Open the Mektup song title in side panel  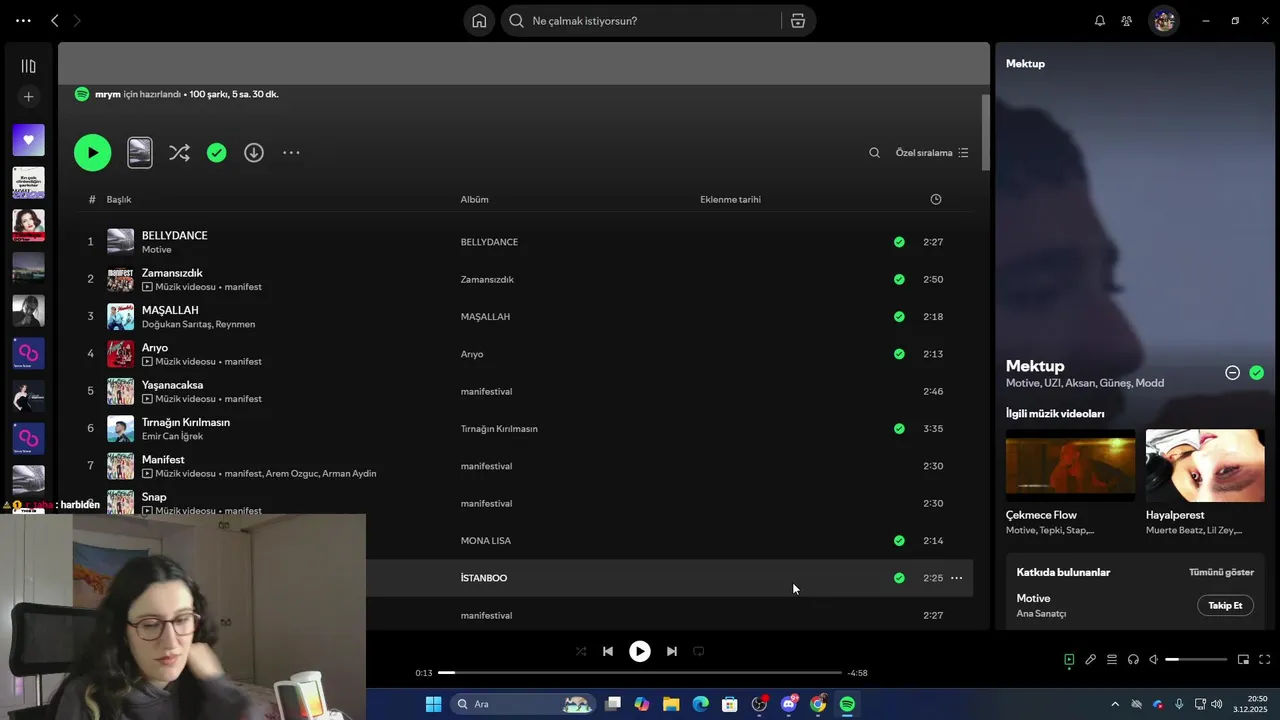click(x=1035, y=366)
